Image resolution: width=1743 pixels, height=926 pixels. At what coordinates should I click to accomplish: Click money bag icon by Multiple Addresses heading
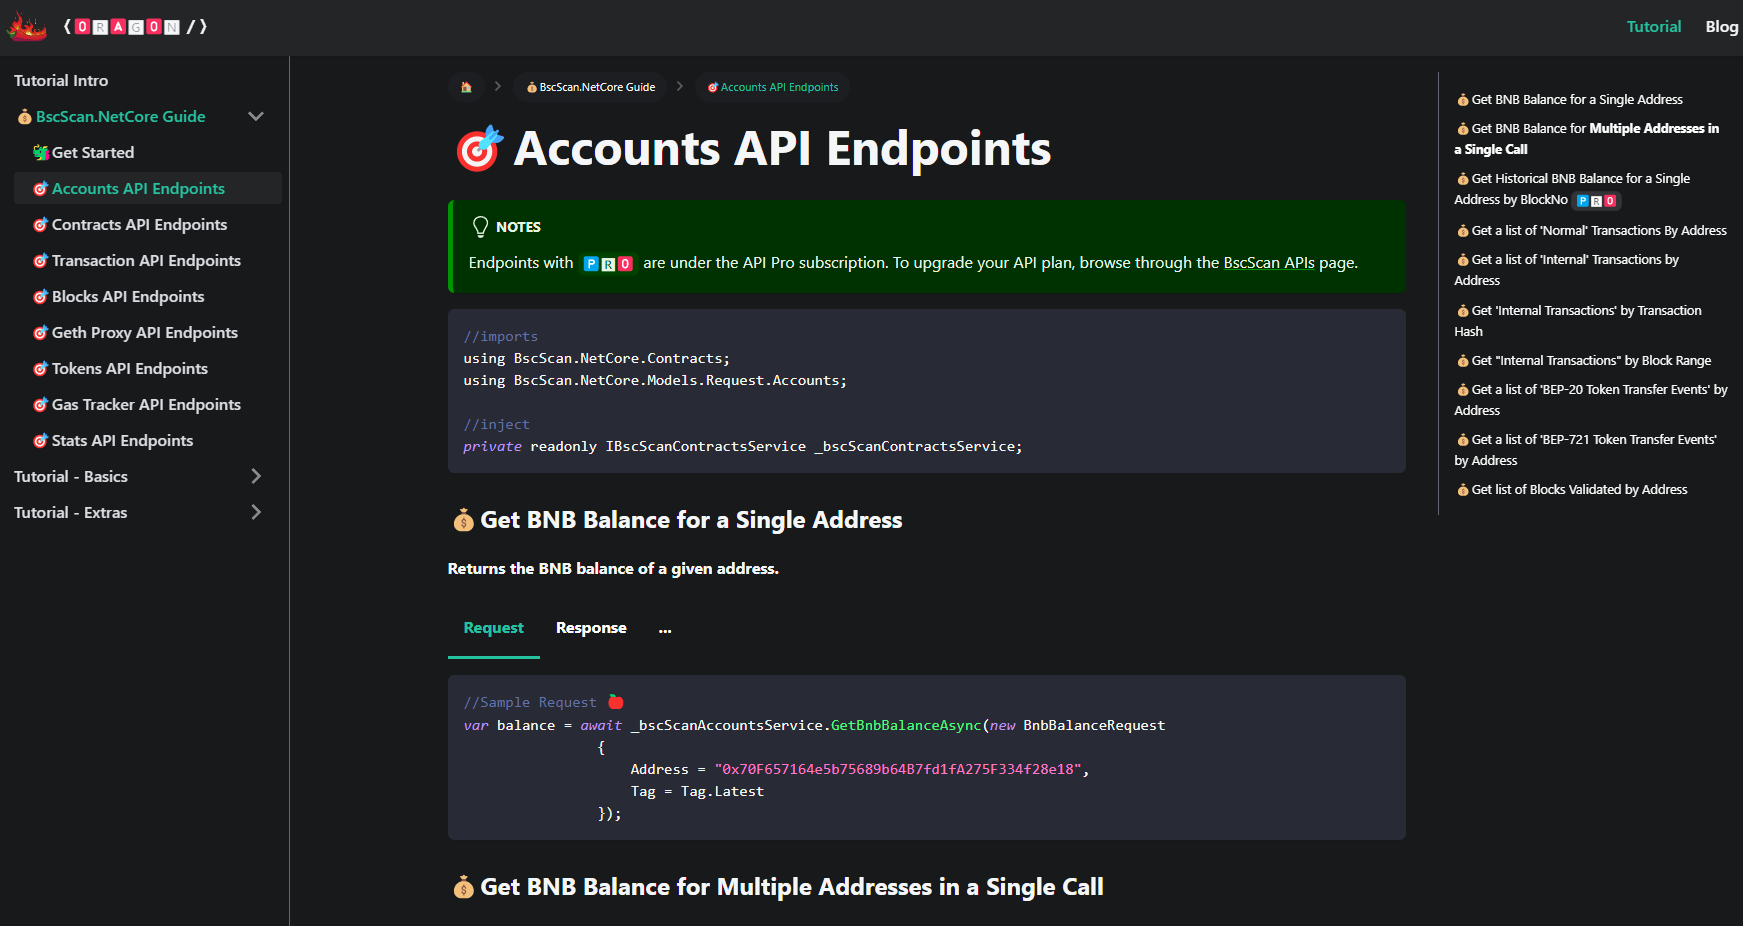[x=463, y=887]
